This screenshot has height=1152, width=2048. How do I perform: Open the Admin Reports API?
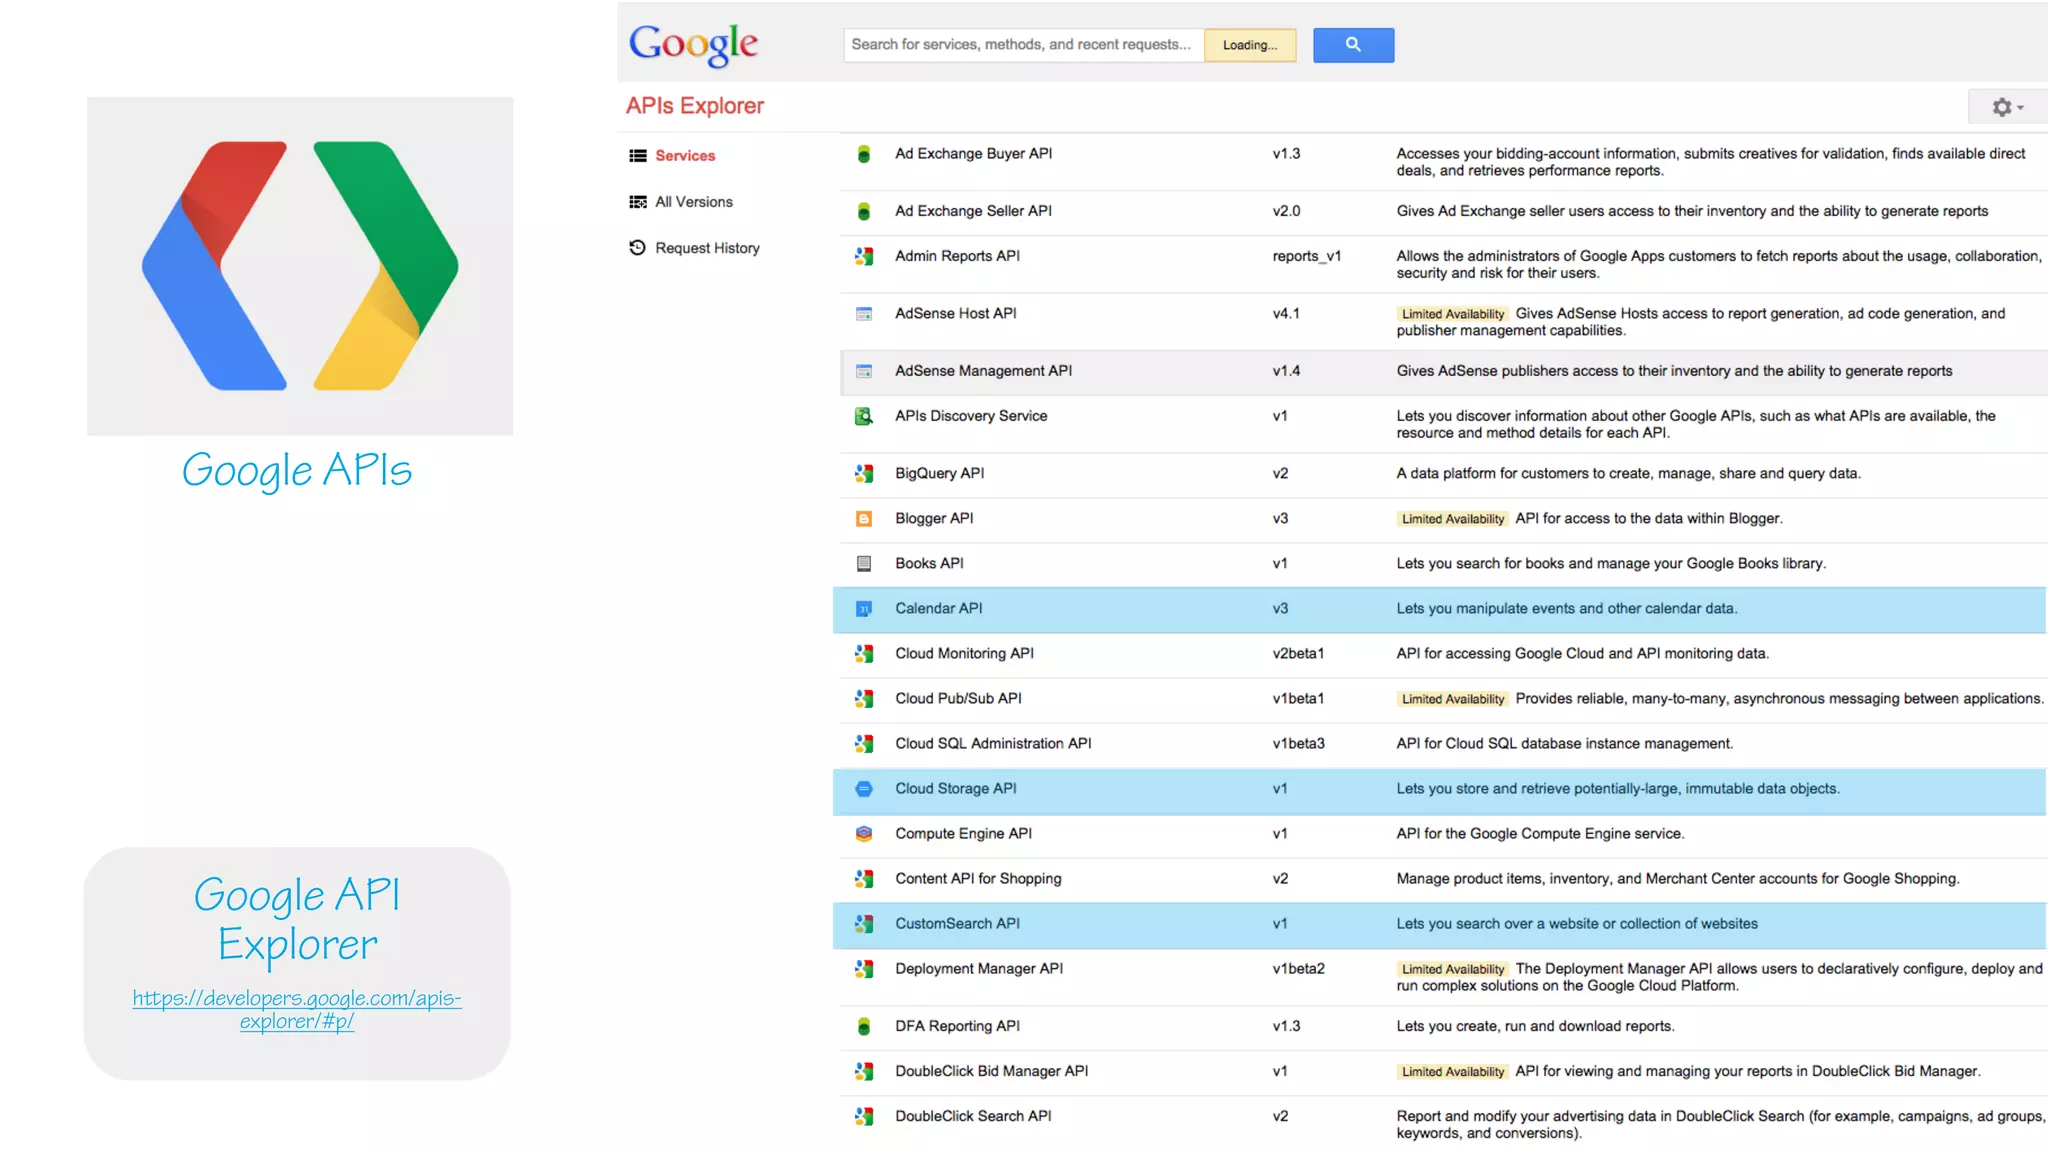pos(957,256)
